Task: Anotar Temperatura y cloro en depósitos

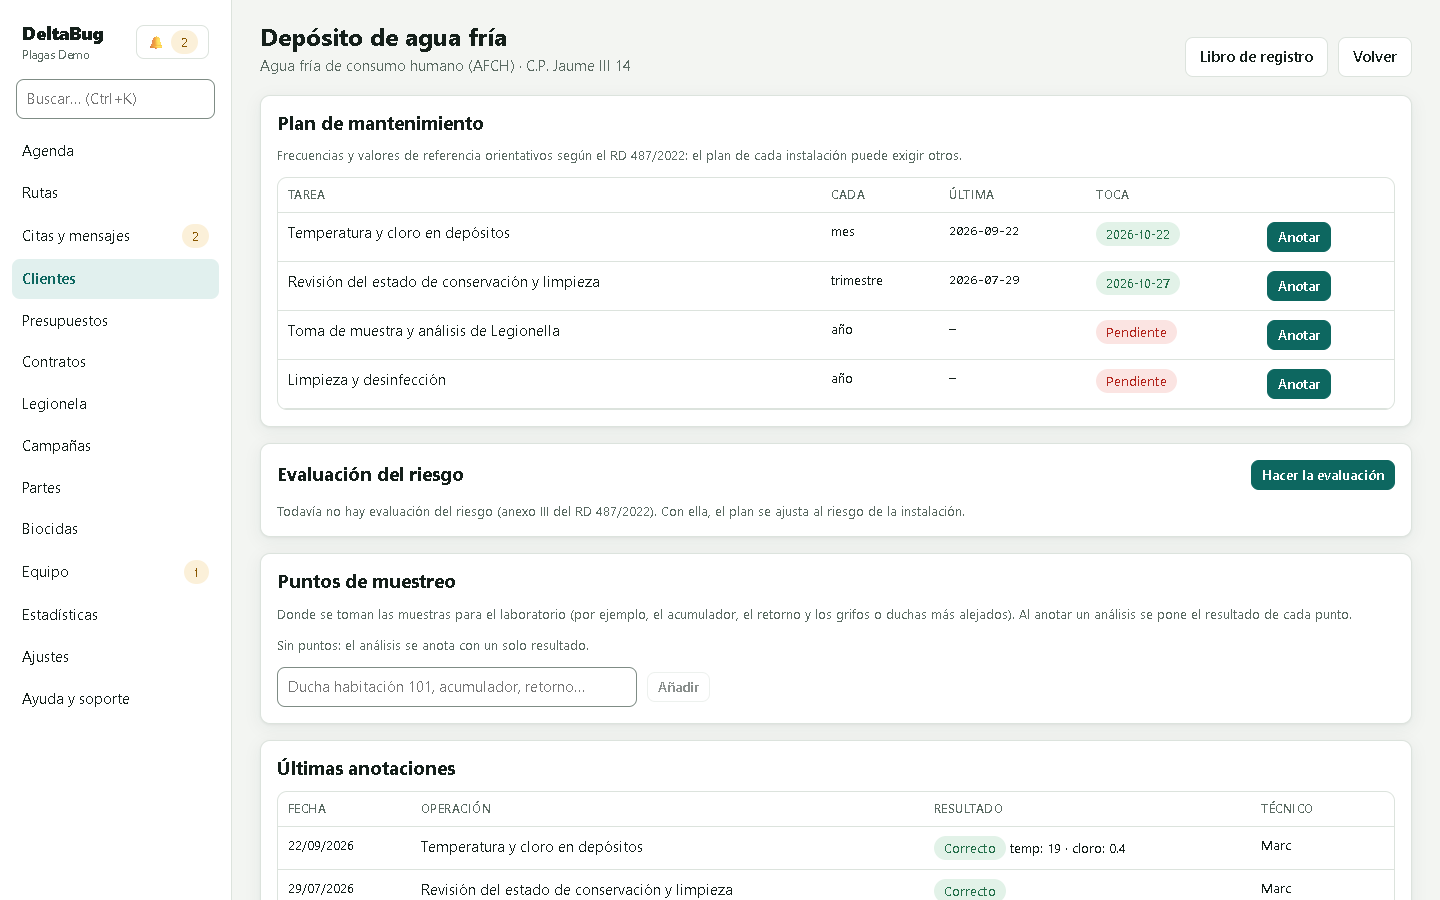Action: coord(1298,237)
